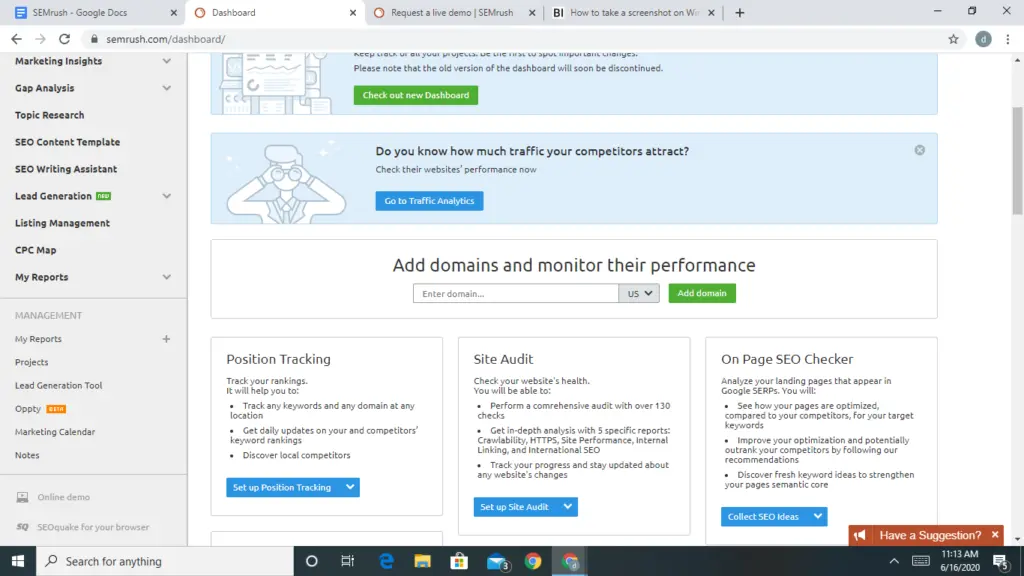This screenshot has width=1024, height=576.
Task: Click Go to Traffic Analytics button
Action: pyautogui.click(x=429, y=201)
